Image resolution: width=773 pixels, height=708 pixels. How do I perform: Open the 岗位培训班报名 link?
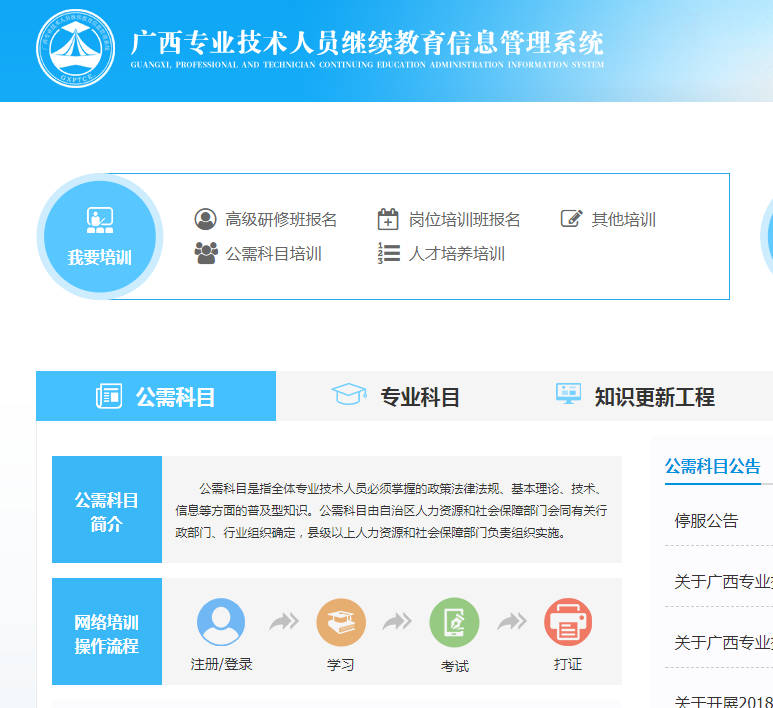click(x=464, y=219)
